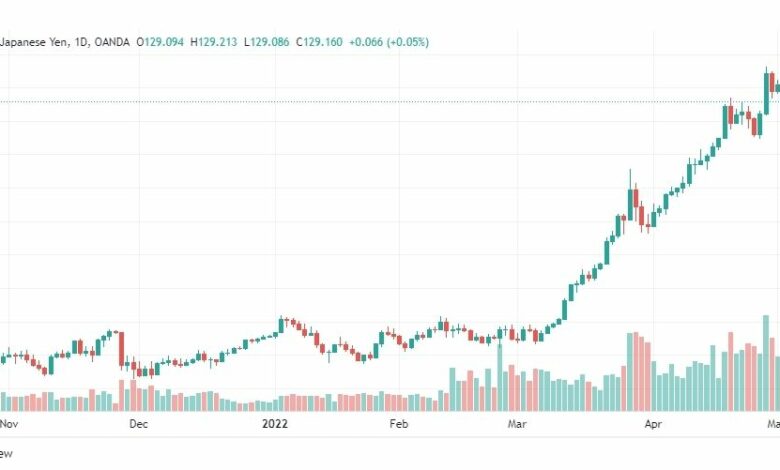Click the OANDA source label
This screenshot has height=470, width=780.
[112, 42]
